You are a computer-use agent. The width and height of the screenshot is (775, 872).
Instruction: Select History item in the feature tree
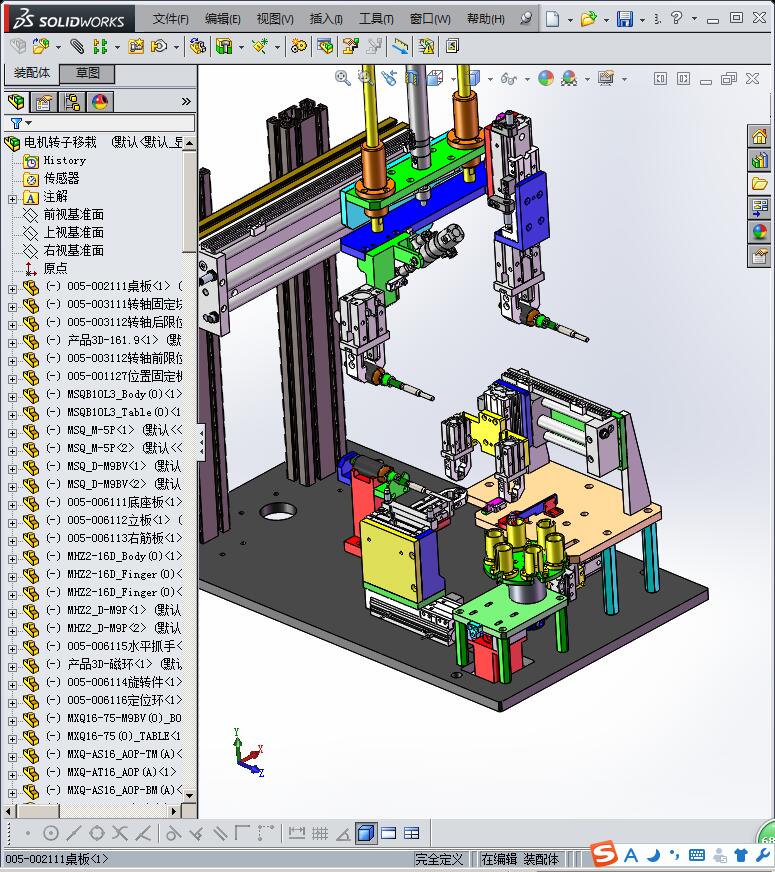coord(64,160)
